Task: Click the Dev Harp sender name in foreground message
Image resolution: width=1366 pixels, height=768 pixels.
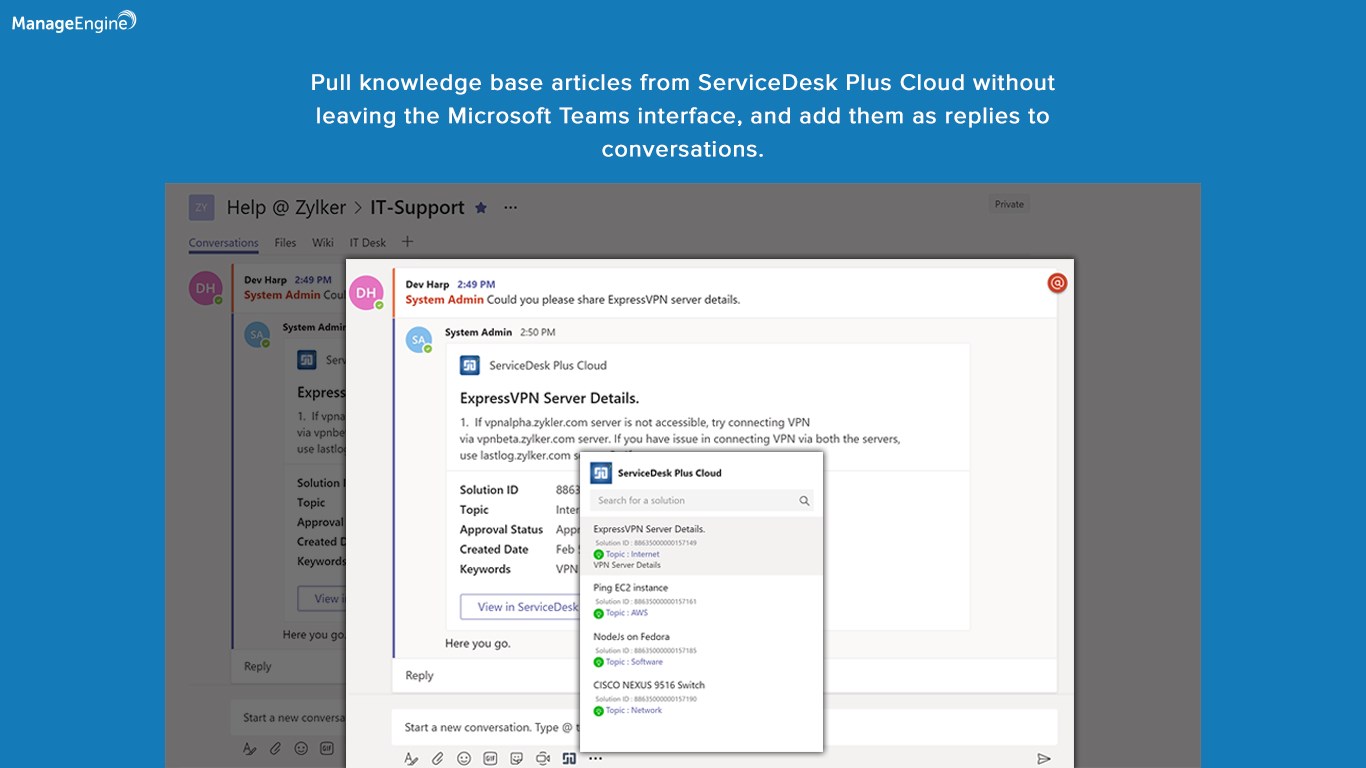Action: (x=427, y=285)
